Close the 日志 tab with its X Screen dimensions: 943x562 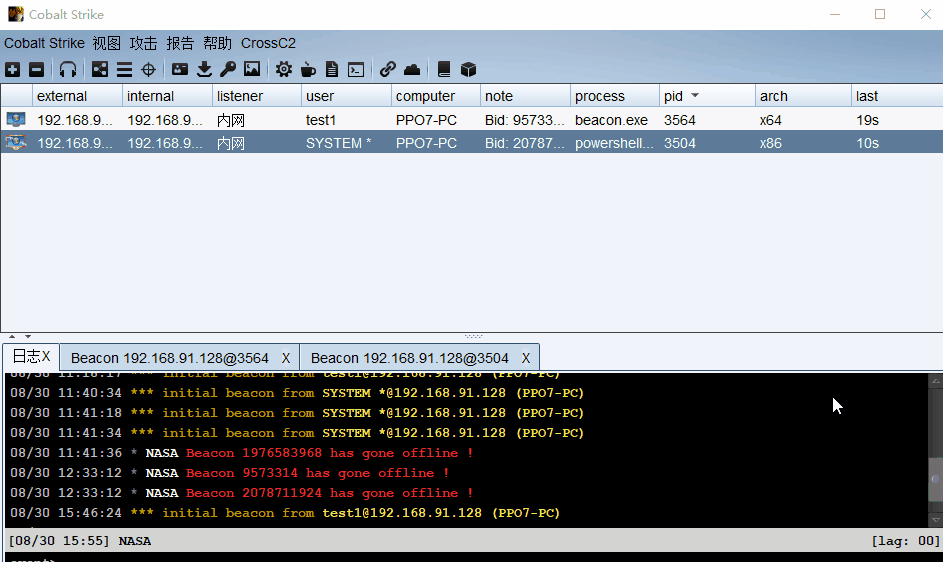point(46,357)
